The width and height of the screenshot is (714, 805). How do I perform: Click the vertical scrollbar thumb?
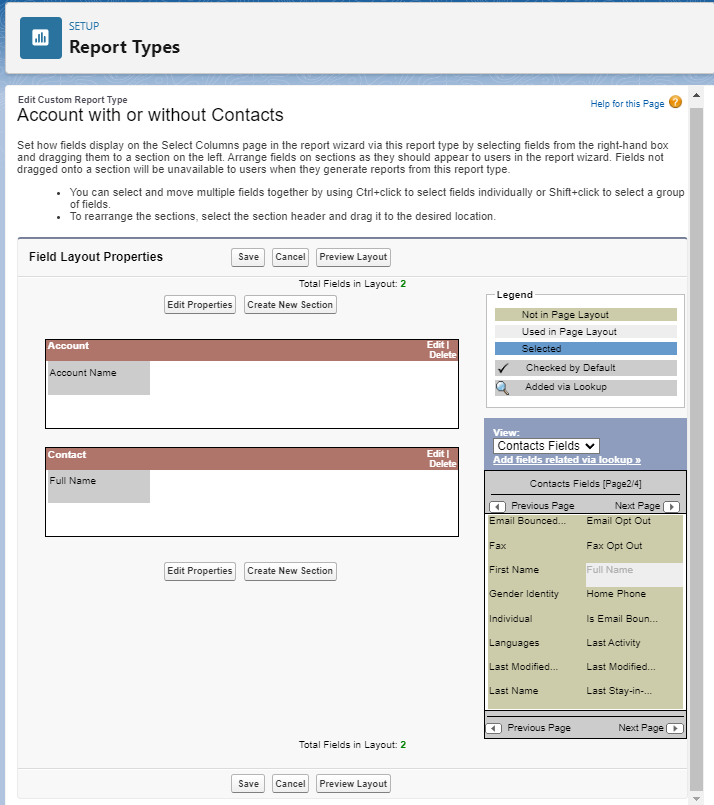click(x=697, y=447)
